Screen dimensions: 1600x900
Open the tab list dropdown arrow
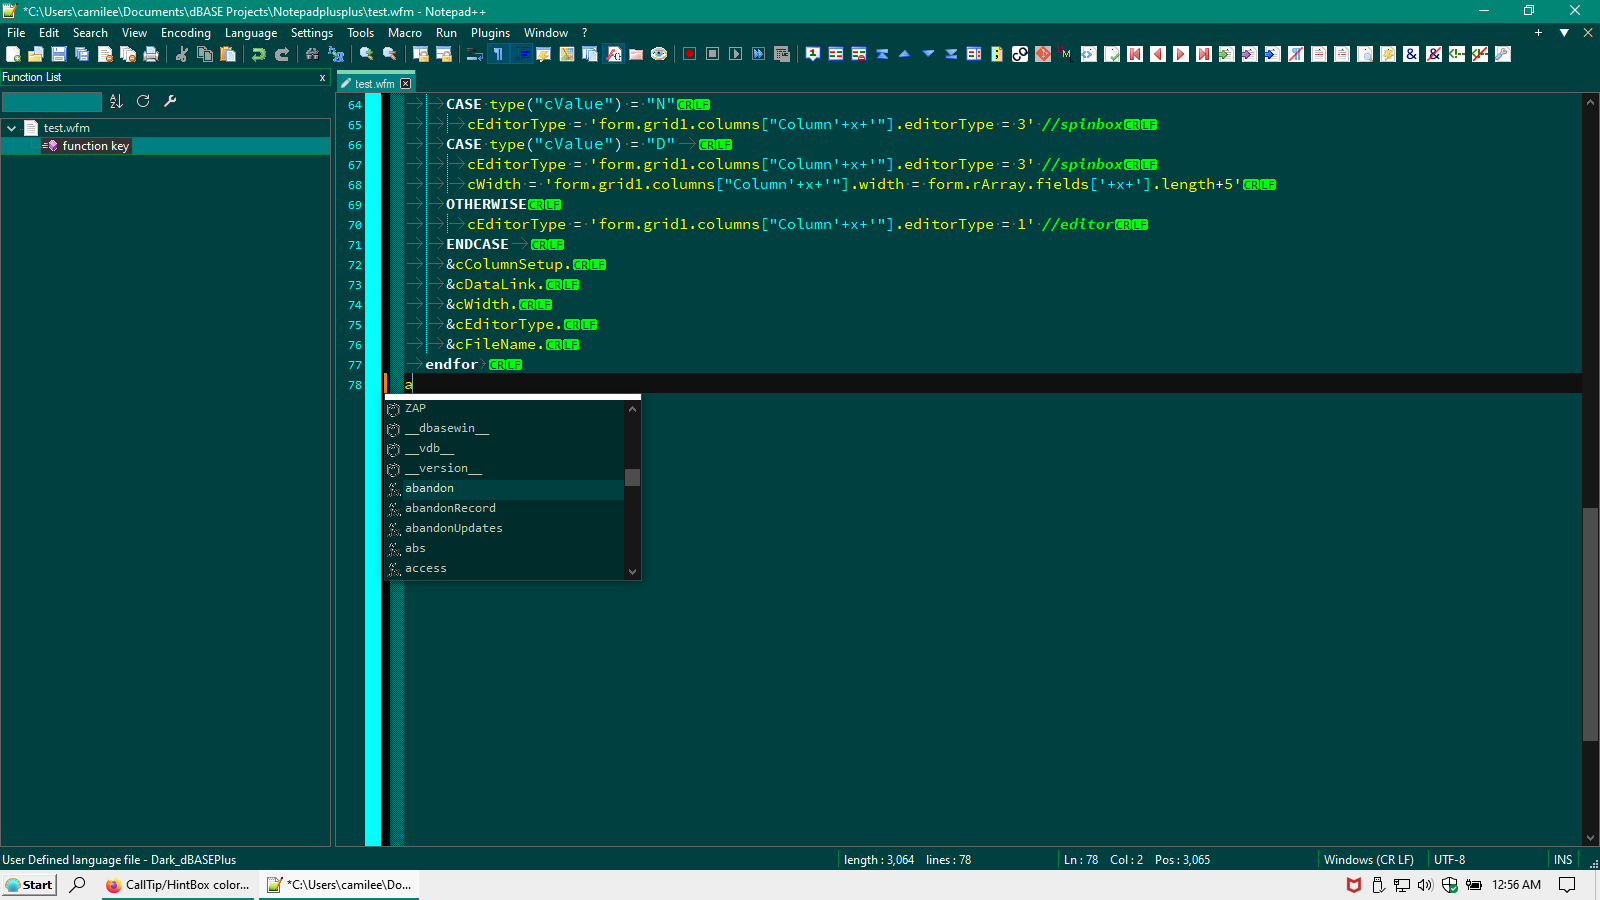point(1563,32)
